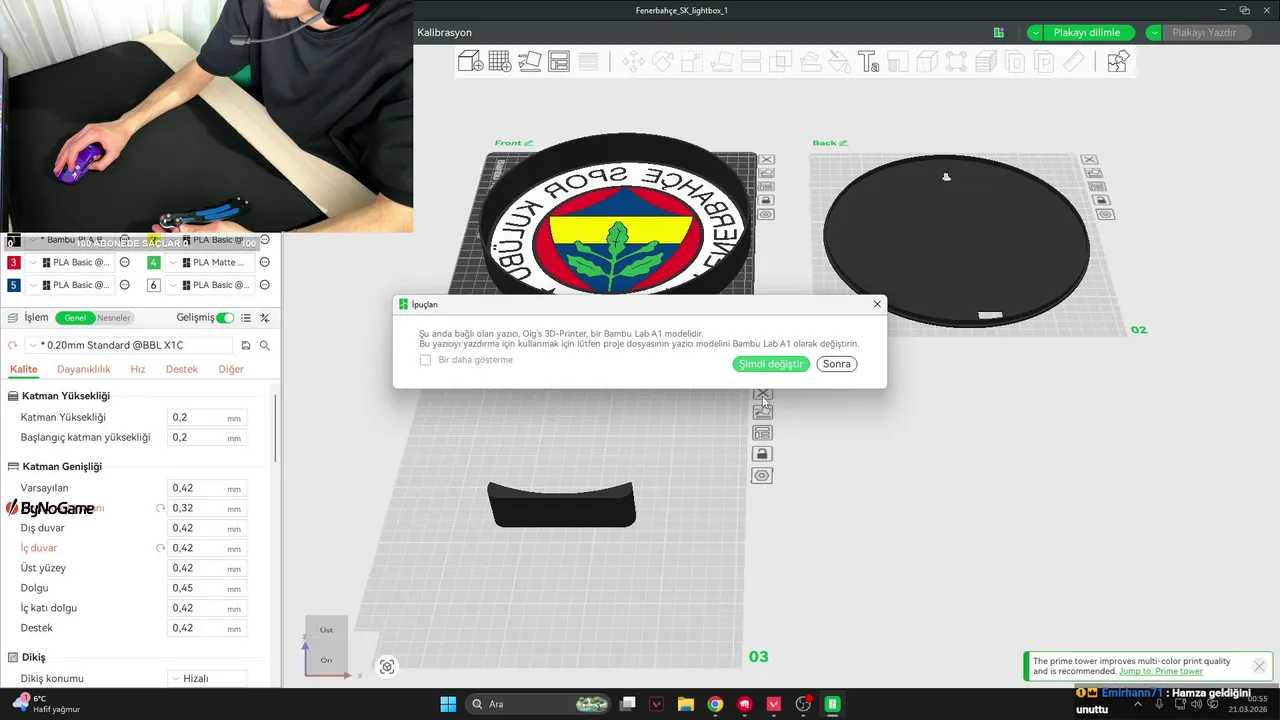The height and width of the screenshot is (720, 1280).
Task: Close the İpuçları dialog
Action: (x=877, y=304)
